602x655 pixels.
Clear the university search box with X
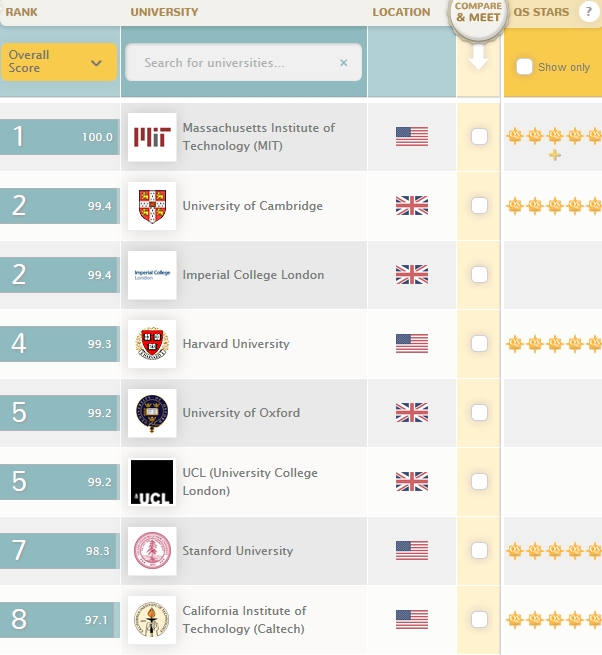344,63
